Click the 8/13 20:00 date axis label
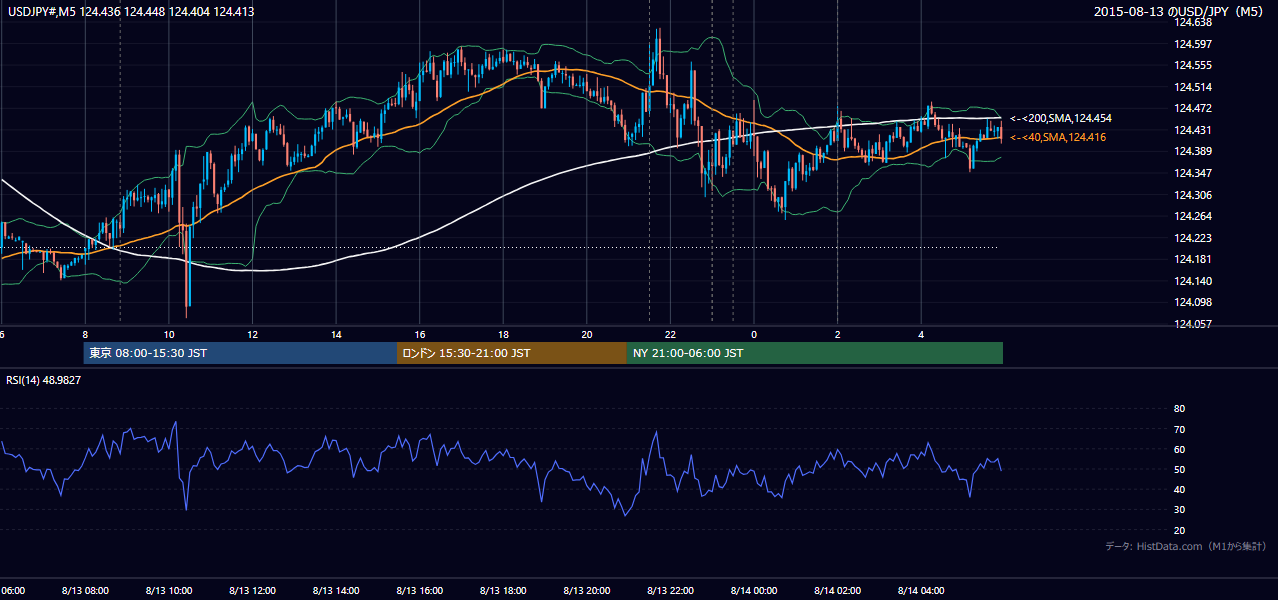The width and height of the screenshot is (1278, 600). [x=587, y=591]
